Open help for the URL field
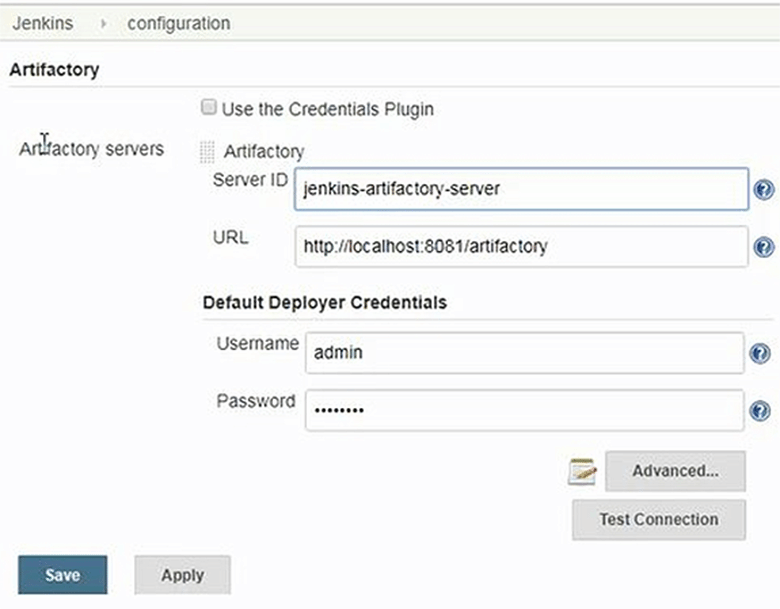780x609 pixels. (764, 247)
